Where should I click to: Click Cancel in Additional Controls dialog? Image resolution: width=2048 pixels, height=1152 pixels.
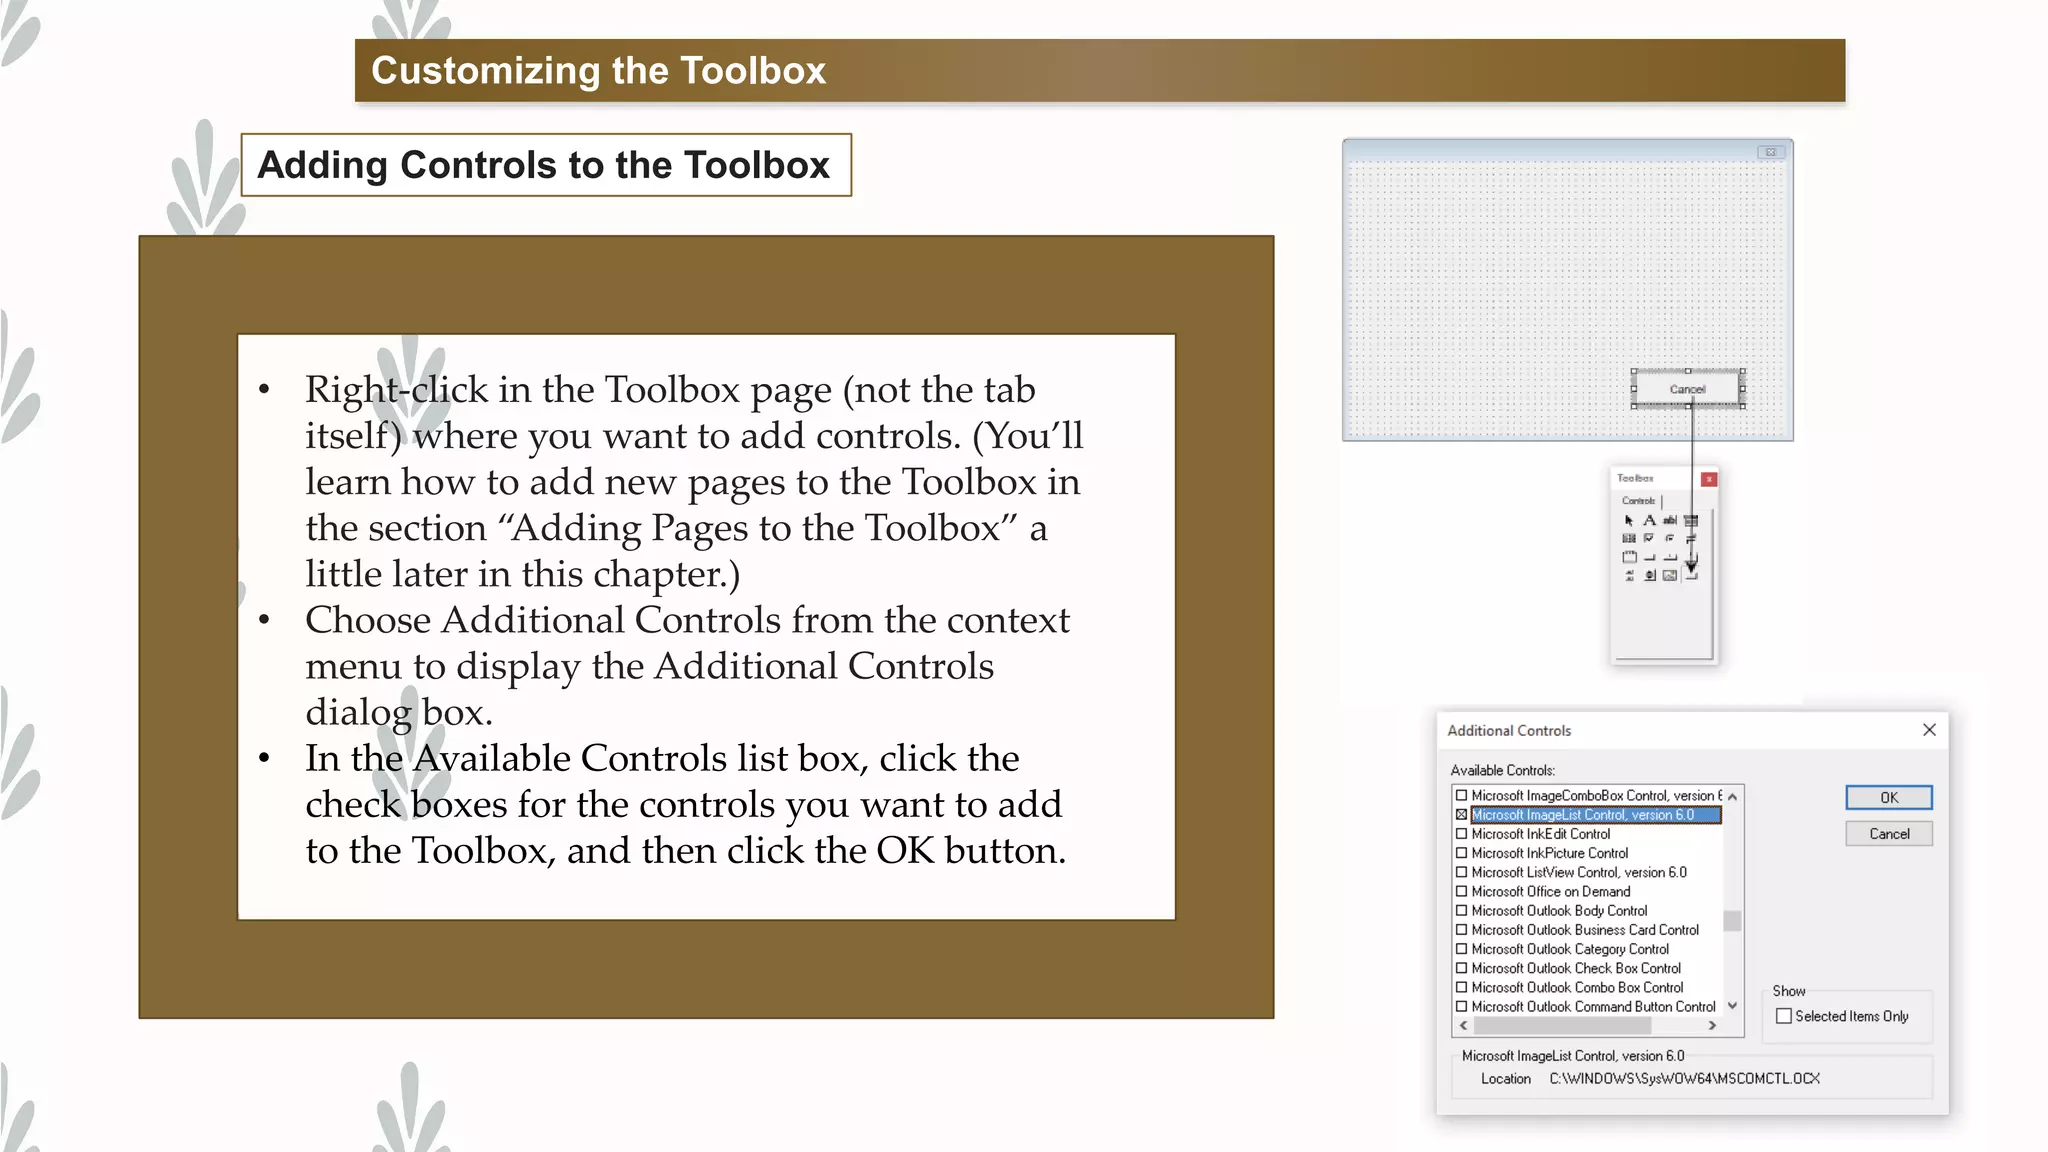click(x=1888, y=834)
